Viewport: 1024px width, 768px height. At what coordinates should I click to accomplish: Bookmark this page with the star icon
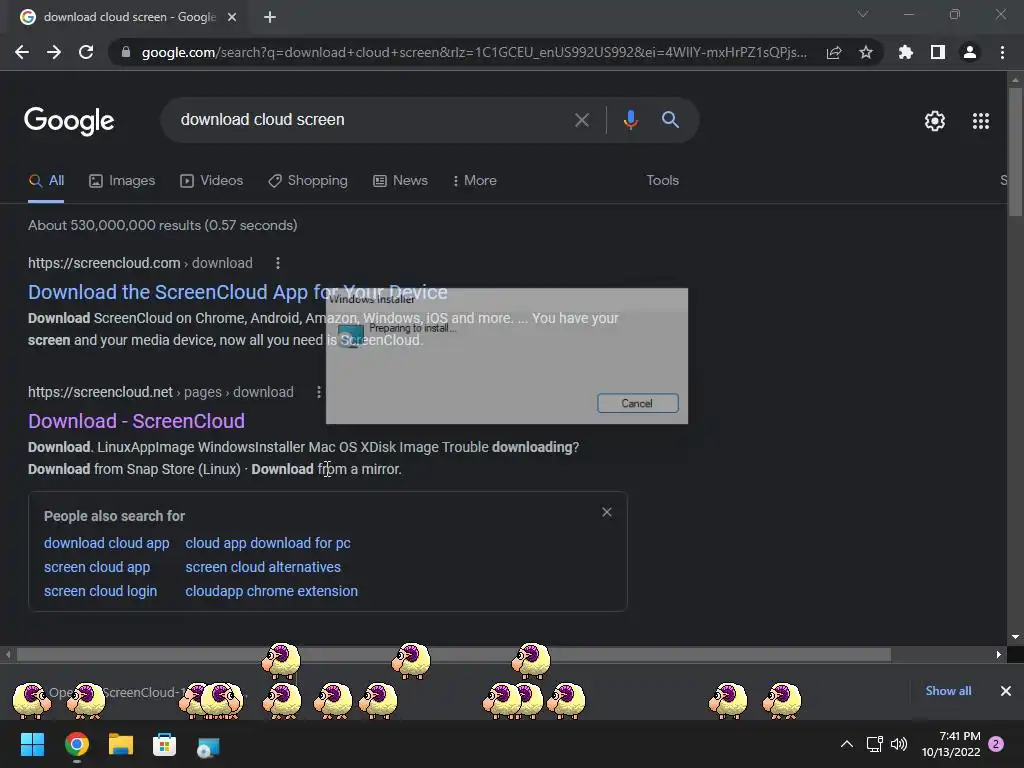[866, 52]
